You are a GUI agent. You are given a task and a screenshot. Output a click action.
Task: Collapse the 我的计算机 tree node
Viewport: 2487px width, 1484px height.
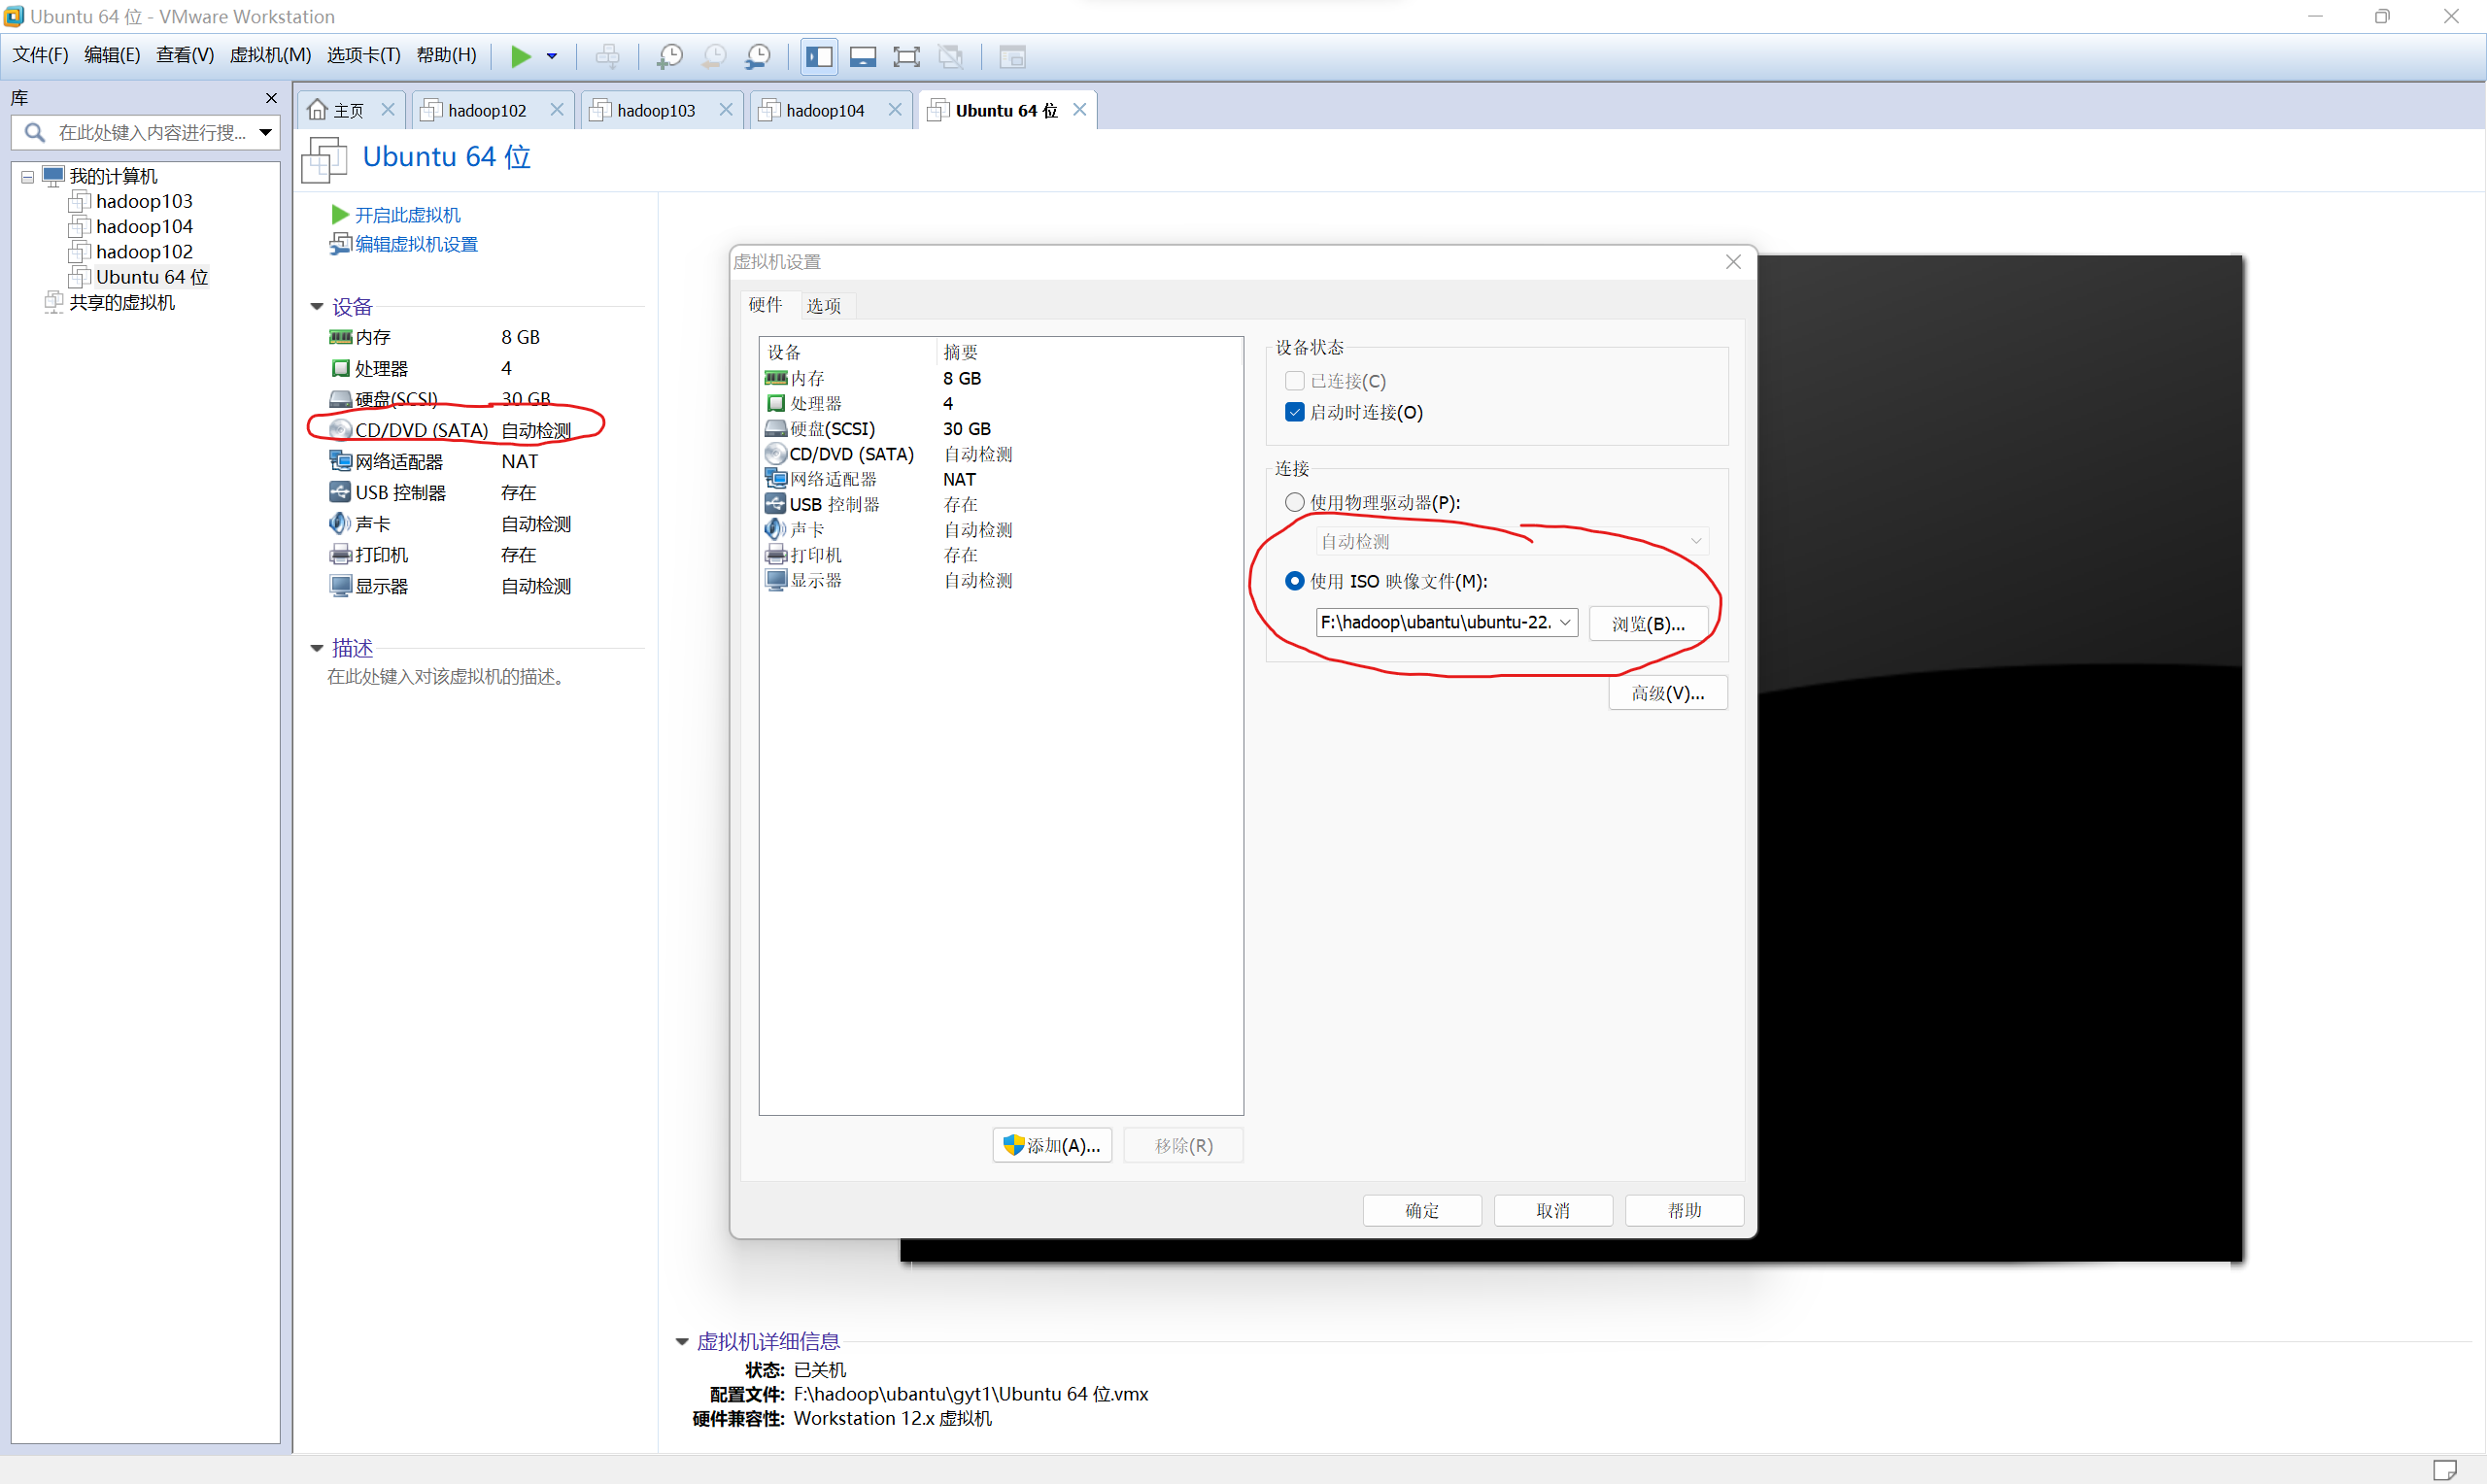point(27,177)
